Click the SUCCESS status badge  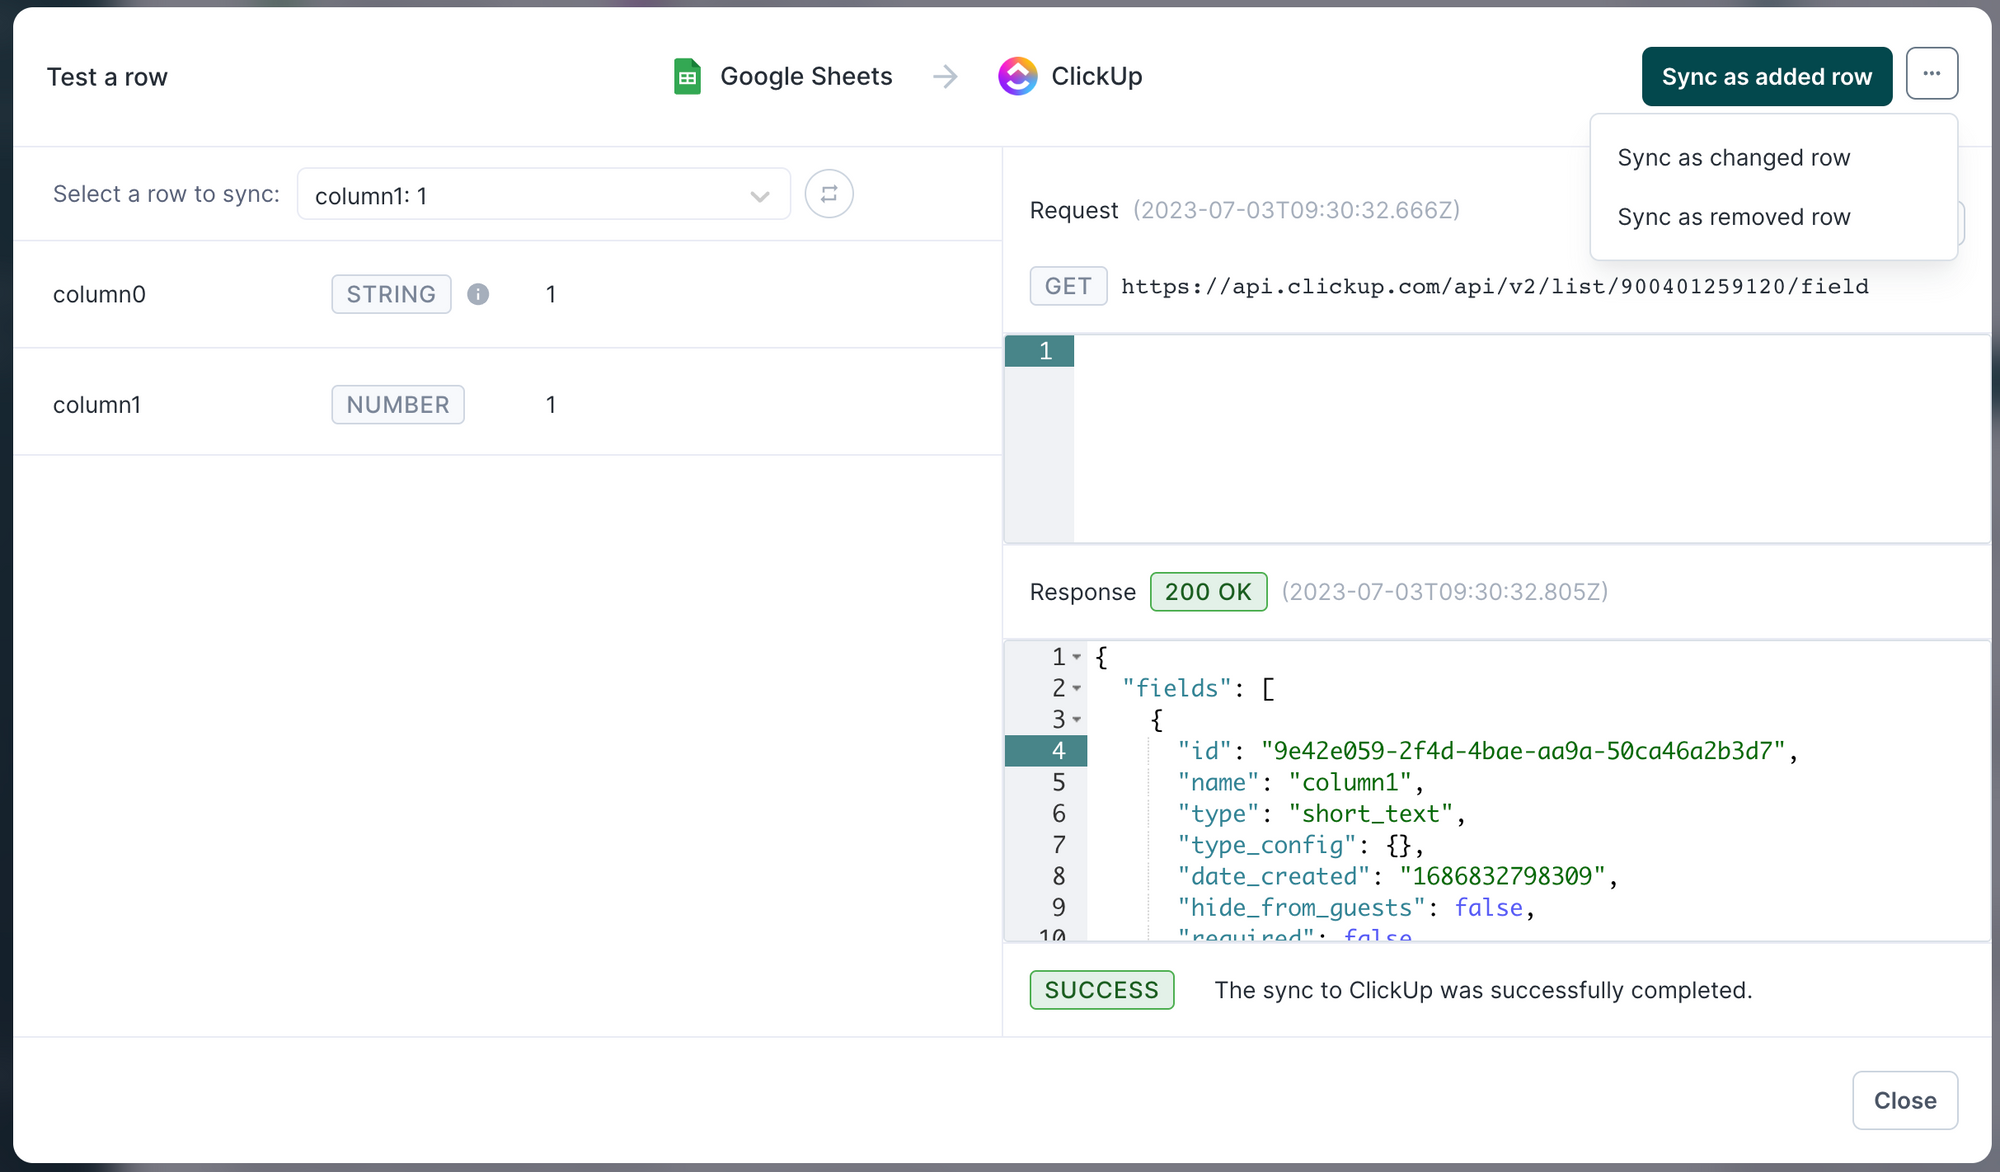[x=1101, y=990]
